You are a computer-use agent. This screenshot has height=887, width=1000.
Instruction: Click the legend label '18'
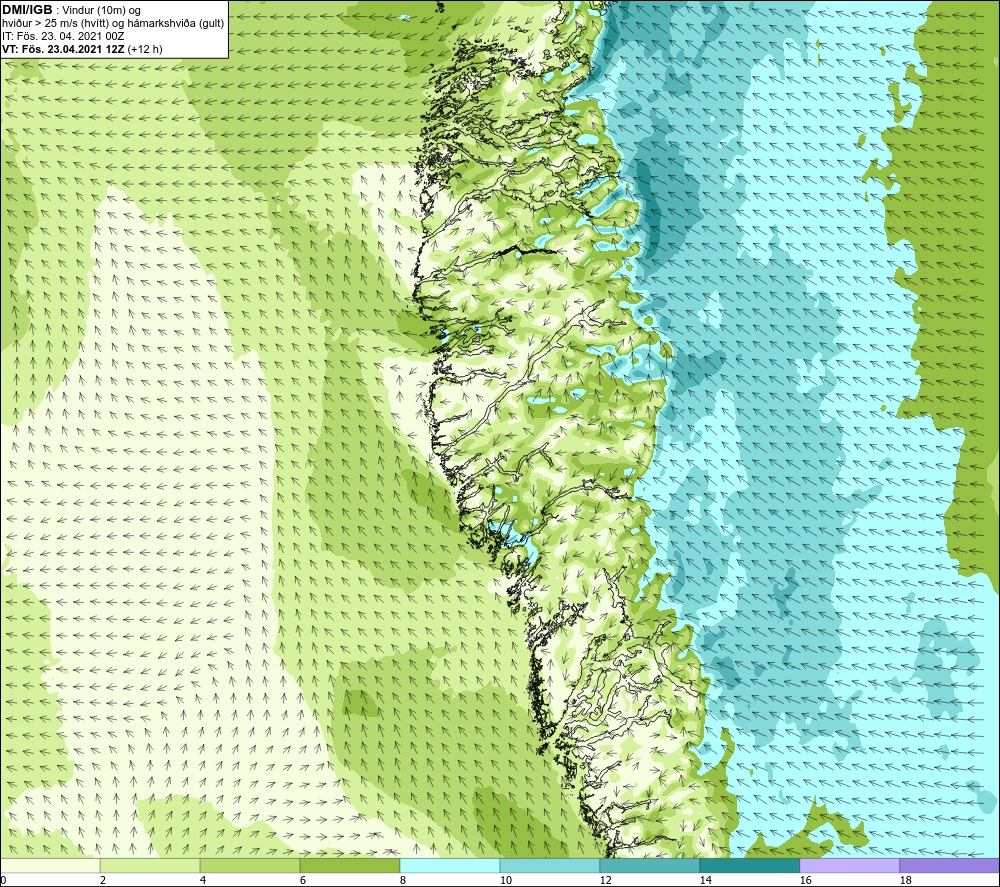(x=905, y=881)
